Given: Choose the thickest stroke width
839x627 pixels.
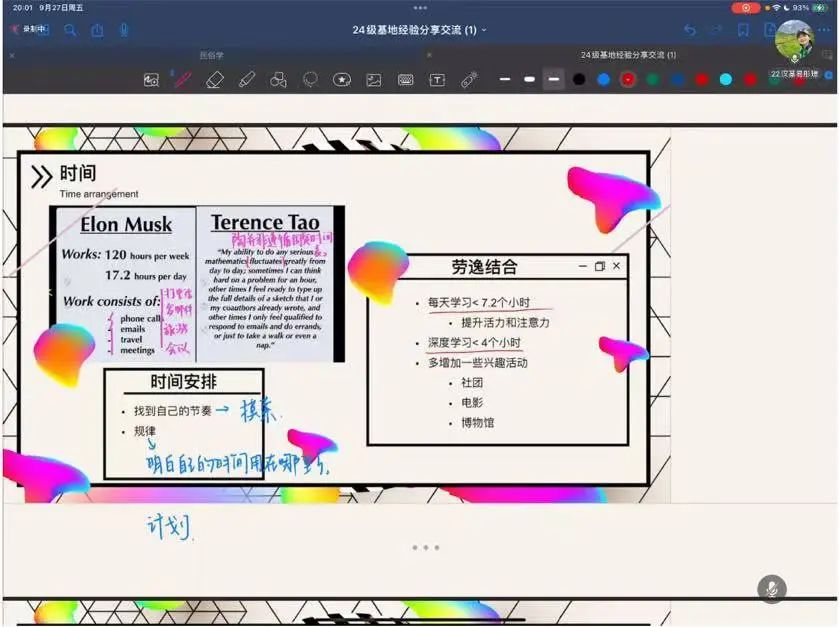Looking at the screenshot, I should pyautogui.click(x=554, y=80).
